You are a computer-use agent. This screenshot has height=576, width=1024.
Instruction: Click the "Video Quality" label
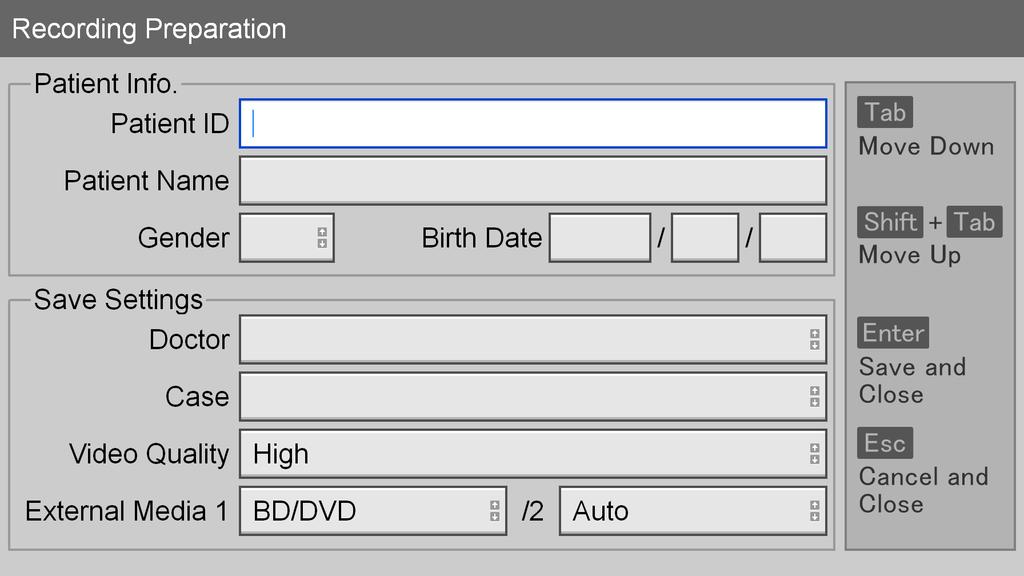pos(149,454)
